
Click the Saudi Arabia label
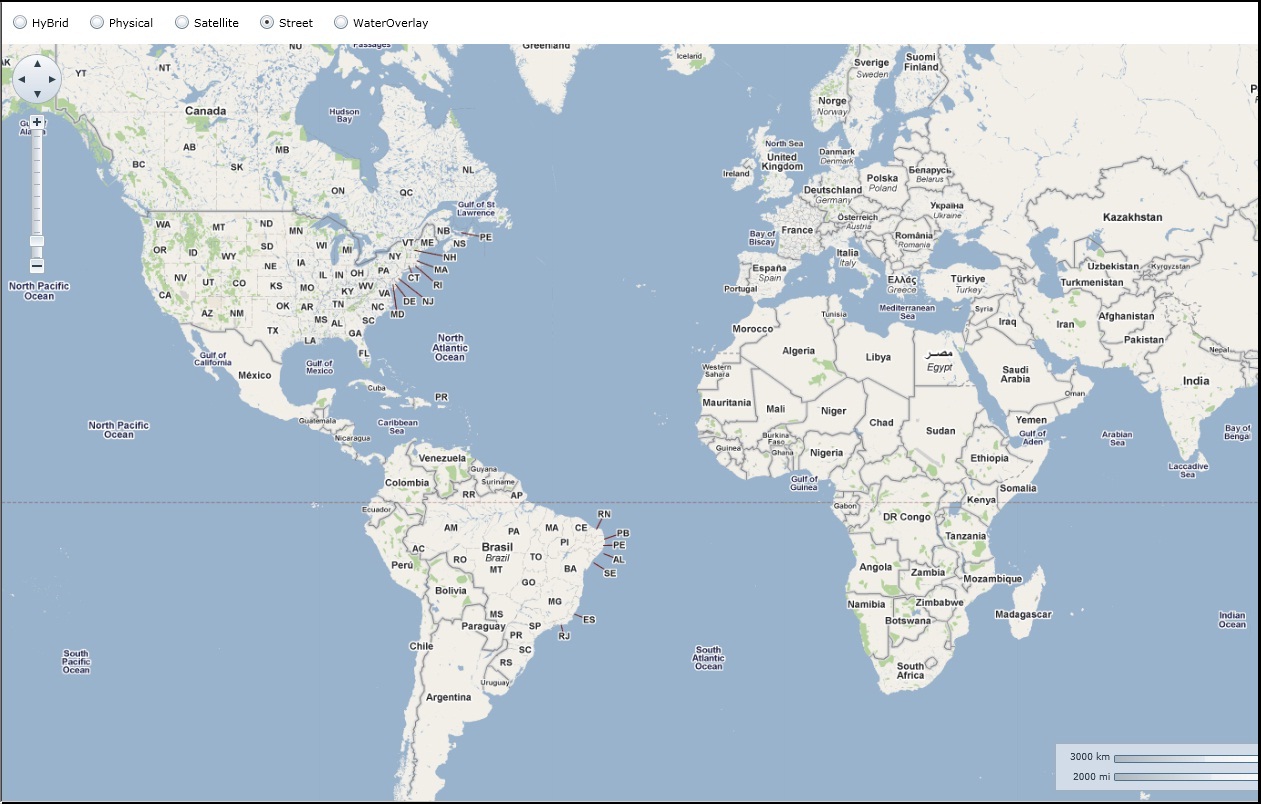click(x=1015, y=374)
